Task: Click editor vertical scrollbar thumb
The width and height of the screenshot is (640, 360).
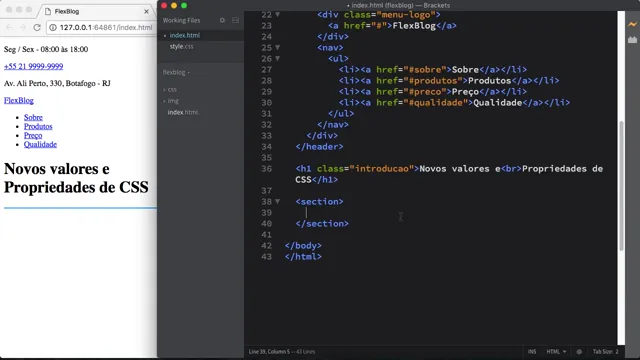Action: 621,186
